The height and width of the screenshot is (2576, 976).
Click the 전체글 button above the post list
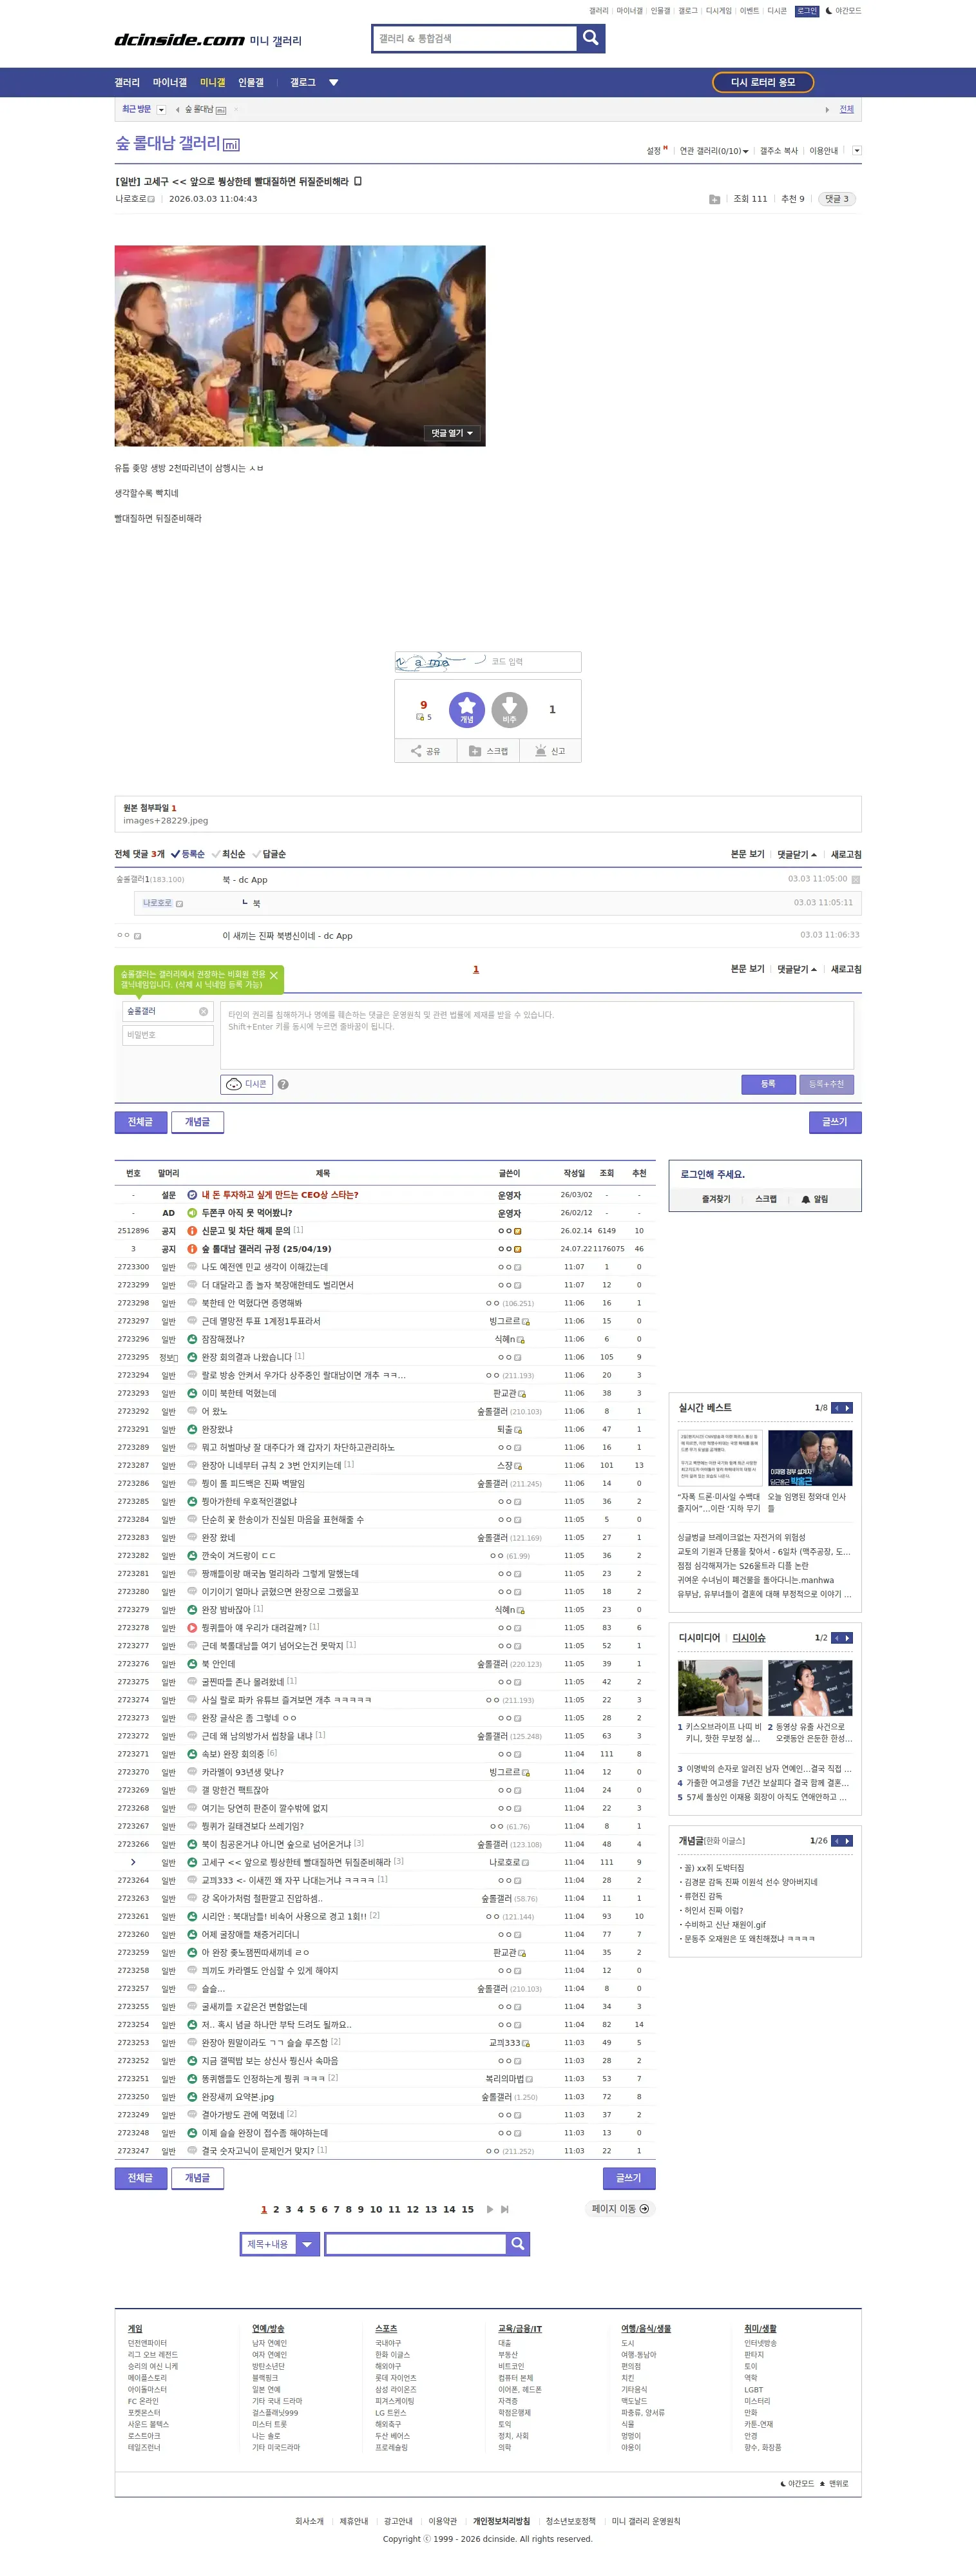coord(140,1122)
